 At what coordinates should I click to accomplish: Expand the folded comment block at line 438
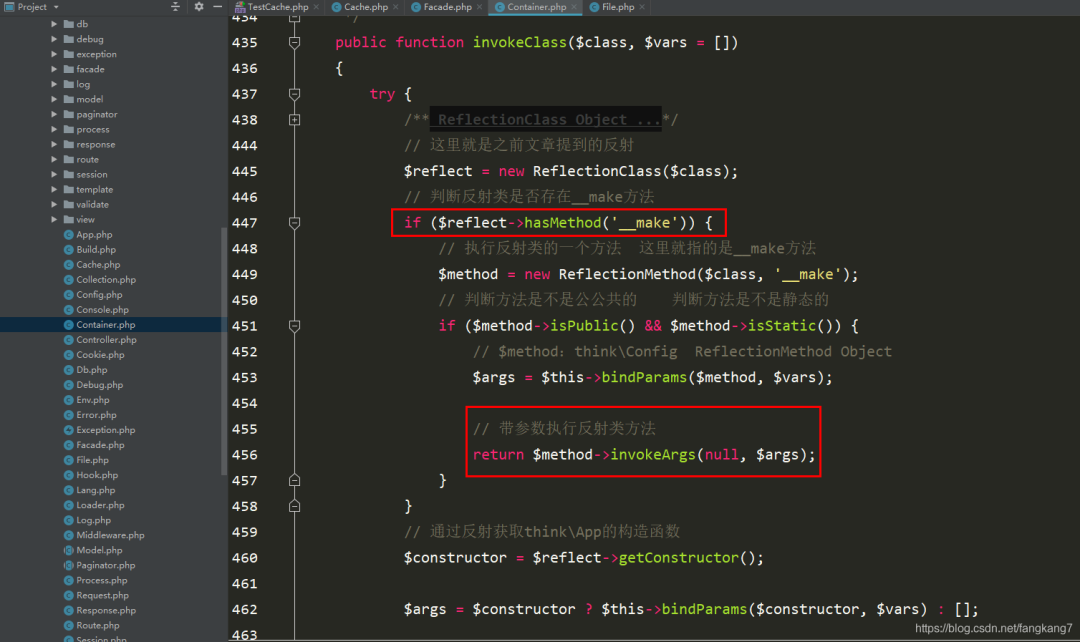294,119
